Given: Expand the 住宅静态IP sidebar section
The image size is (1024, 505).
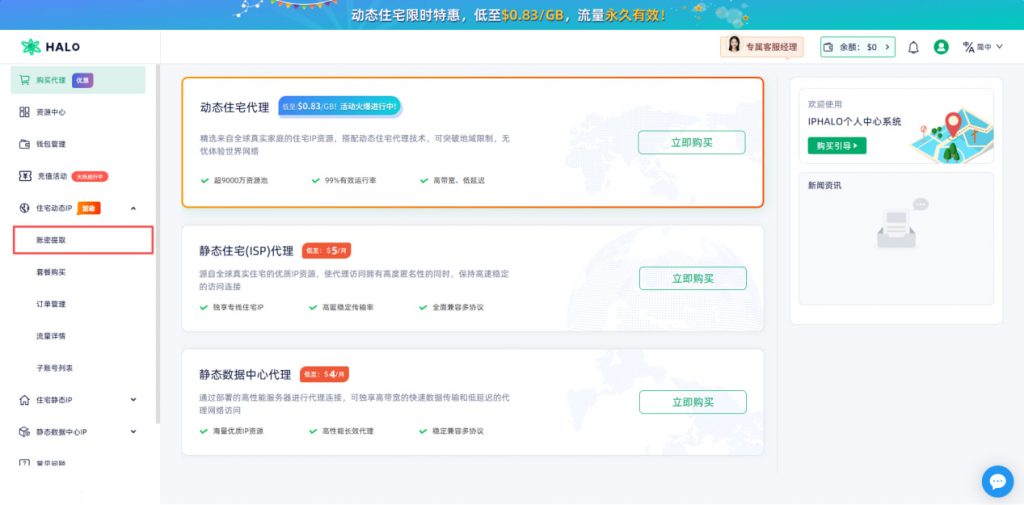Looking at the screenshot, I should point(134,400).
